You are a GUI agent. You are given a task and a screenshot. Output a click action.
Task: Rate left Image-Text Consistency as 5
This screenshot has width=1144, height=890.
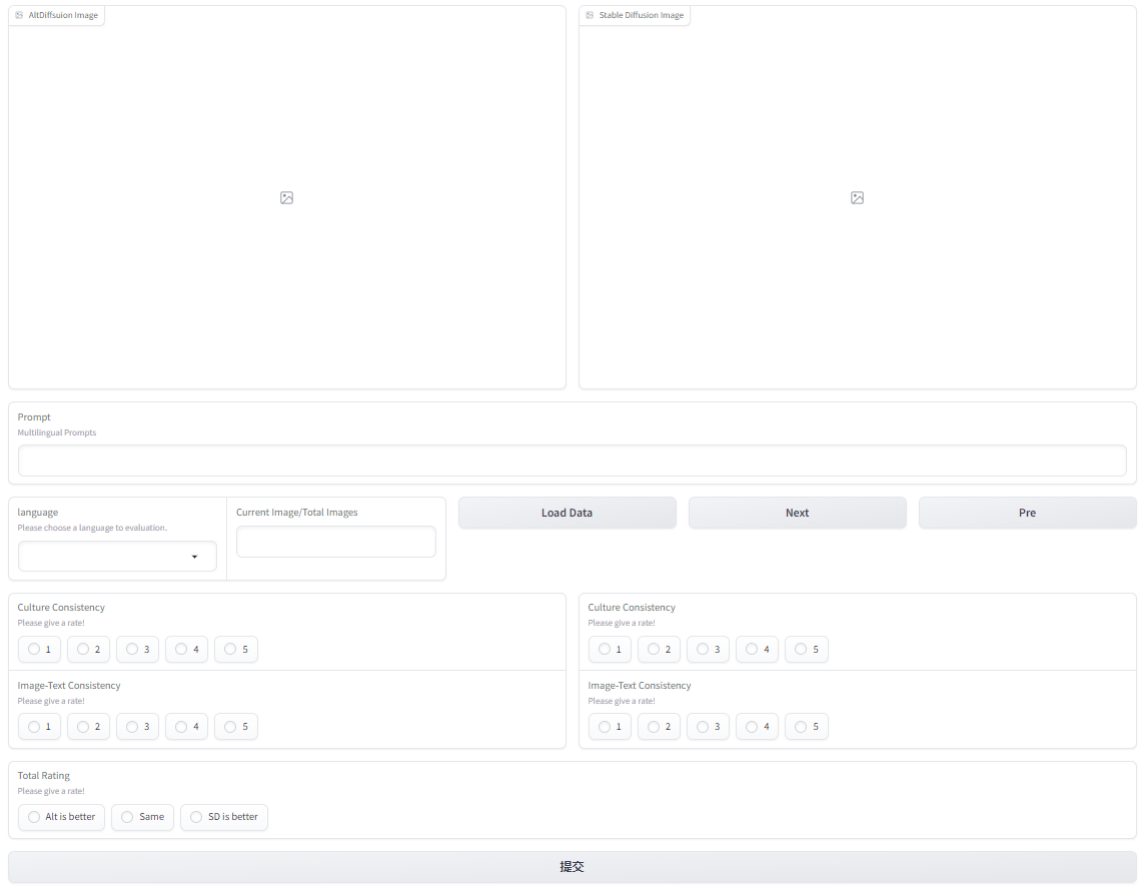coord(236,727)
